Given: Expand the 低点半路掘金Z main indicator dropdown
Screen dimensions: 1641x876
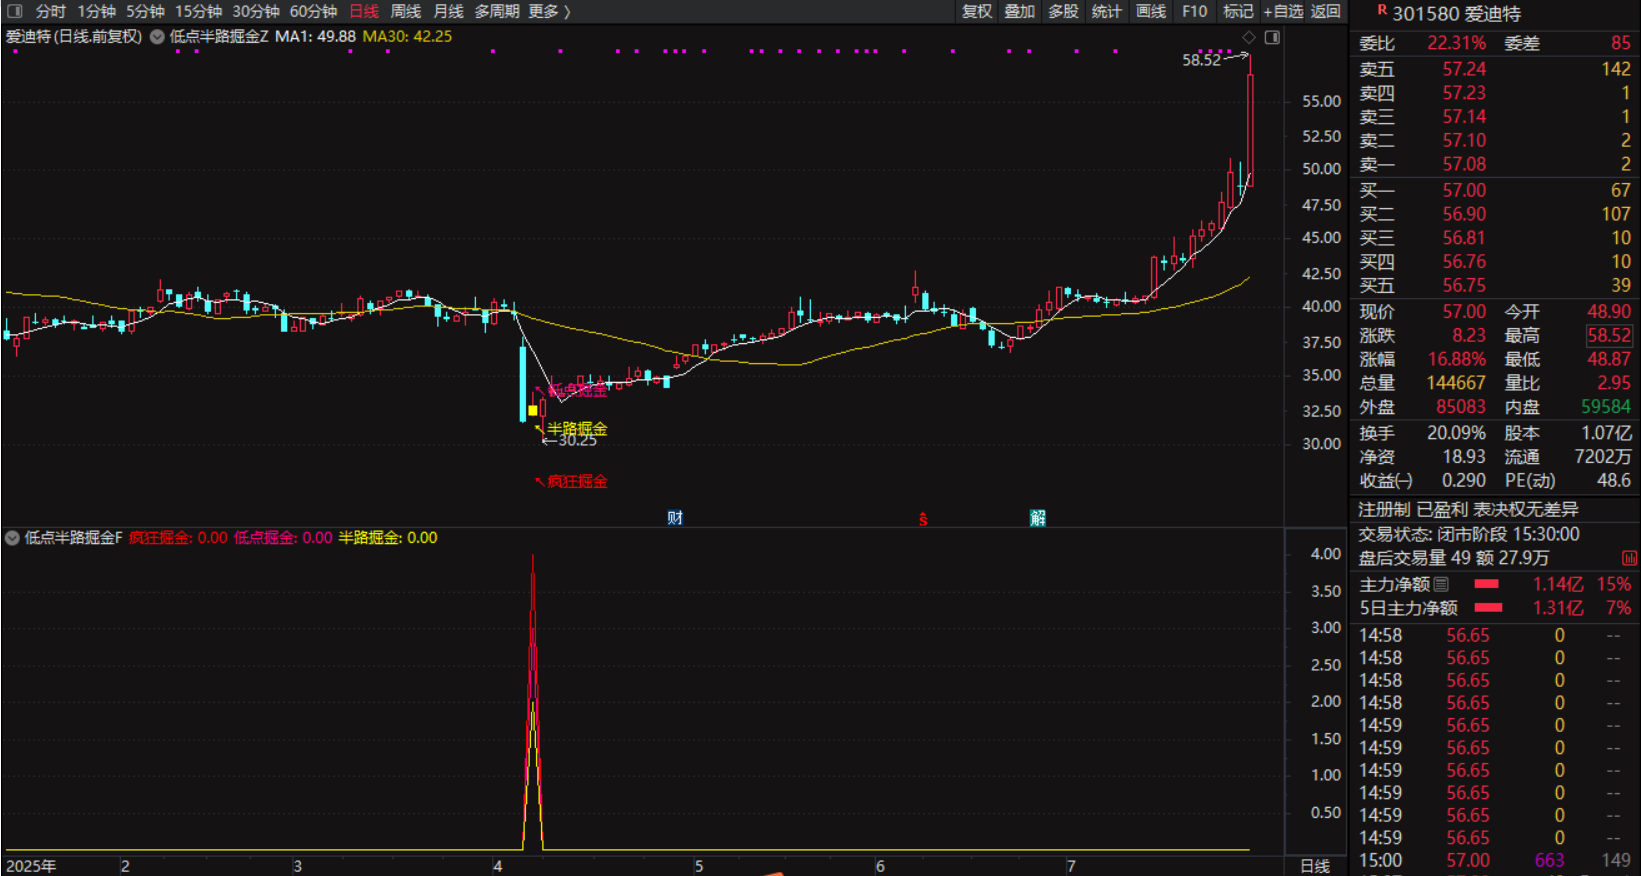Looking at the screenshot, I should tap(157, 36).
